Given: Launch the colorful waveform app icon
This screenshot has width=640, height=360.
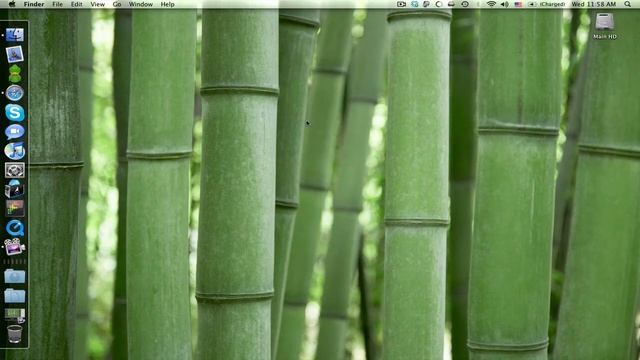Looking at the screenshot, I should point(15,208).
